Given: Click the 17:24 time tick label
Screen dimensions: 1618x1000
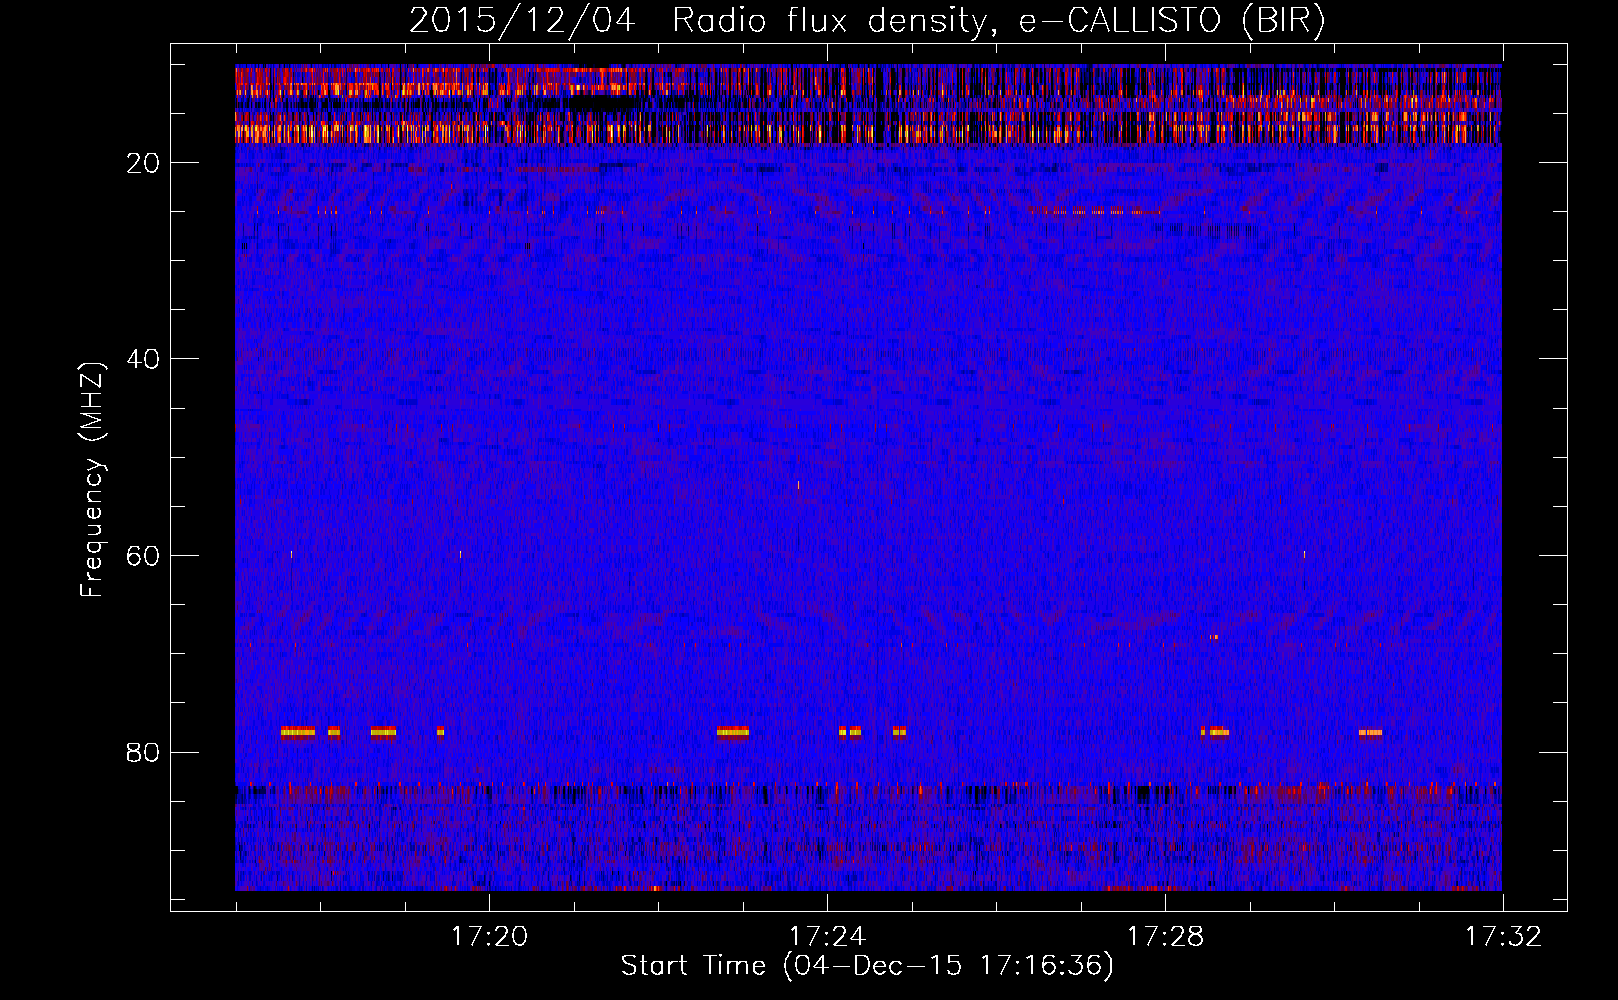Looking at the screenshot, I should click(827, 937).
